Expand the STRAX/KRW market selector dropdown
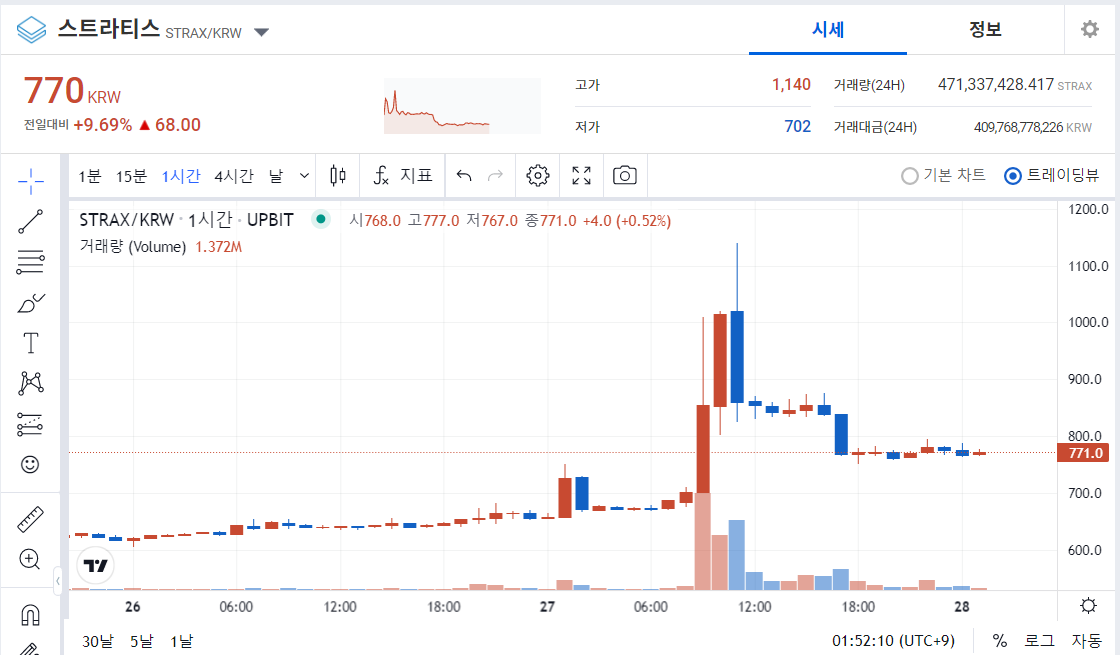 [261, 32]
